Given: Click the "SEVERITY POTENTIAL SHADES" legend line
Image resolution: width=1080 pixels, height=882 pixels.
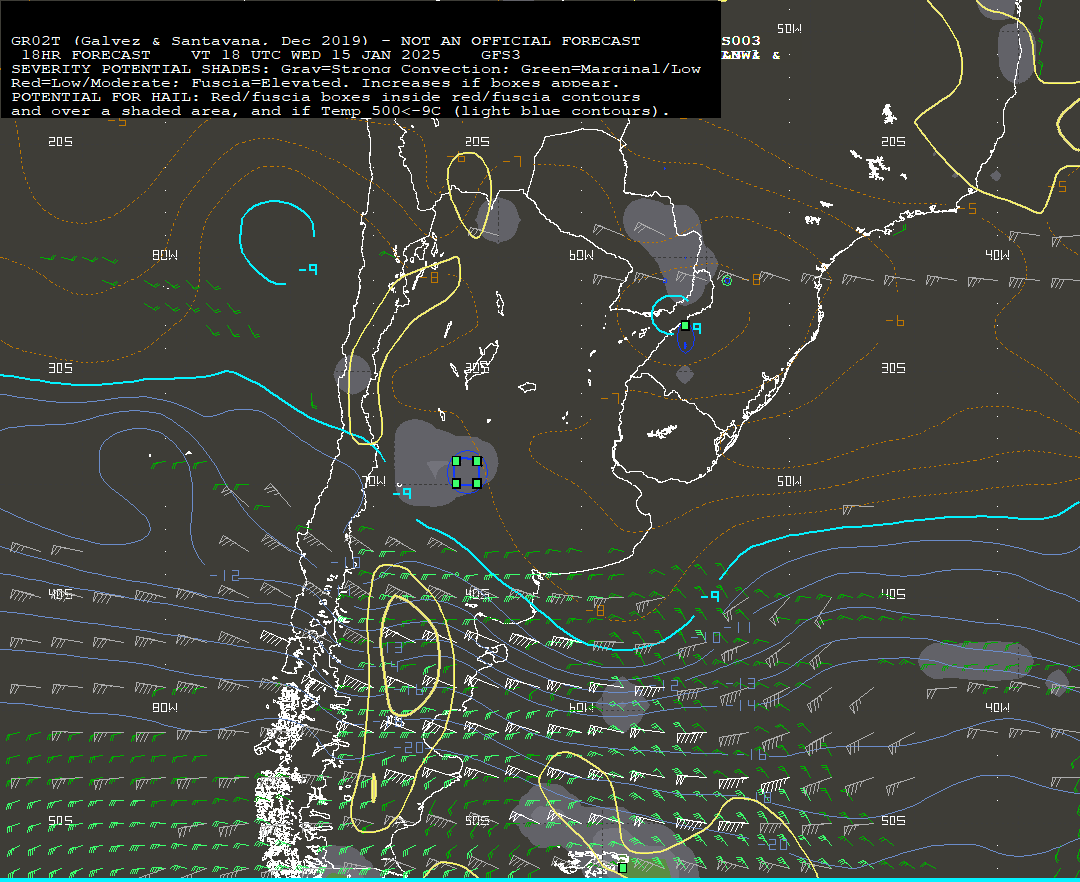Looking at the screenshot, I should click(x=356, y=69).
